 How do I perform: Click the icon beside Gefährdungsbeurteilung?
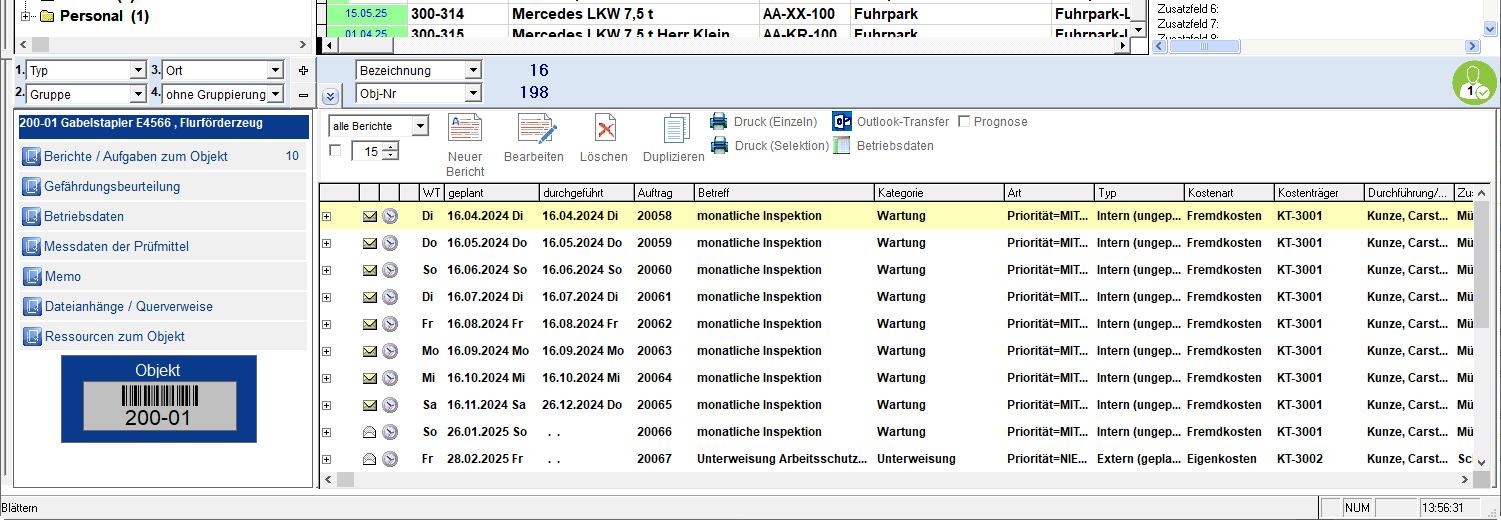click(x=32, y=187)
